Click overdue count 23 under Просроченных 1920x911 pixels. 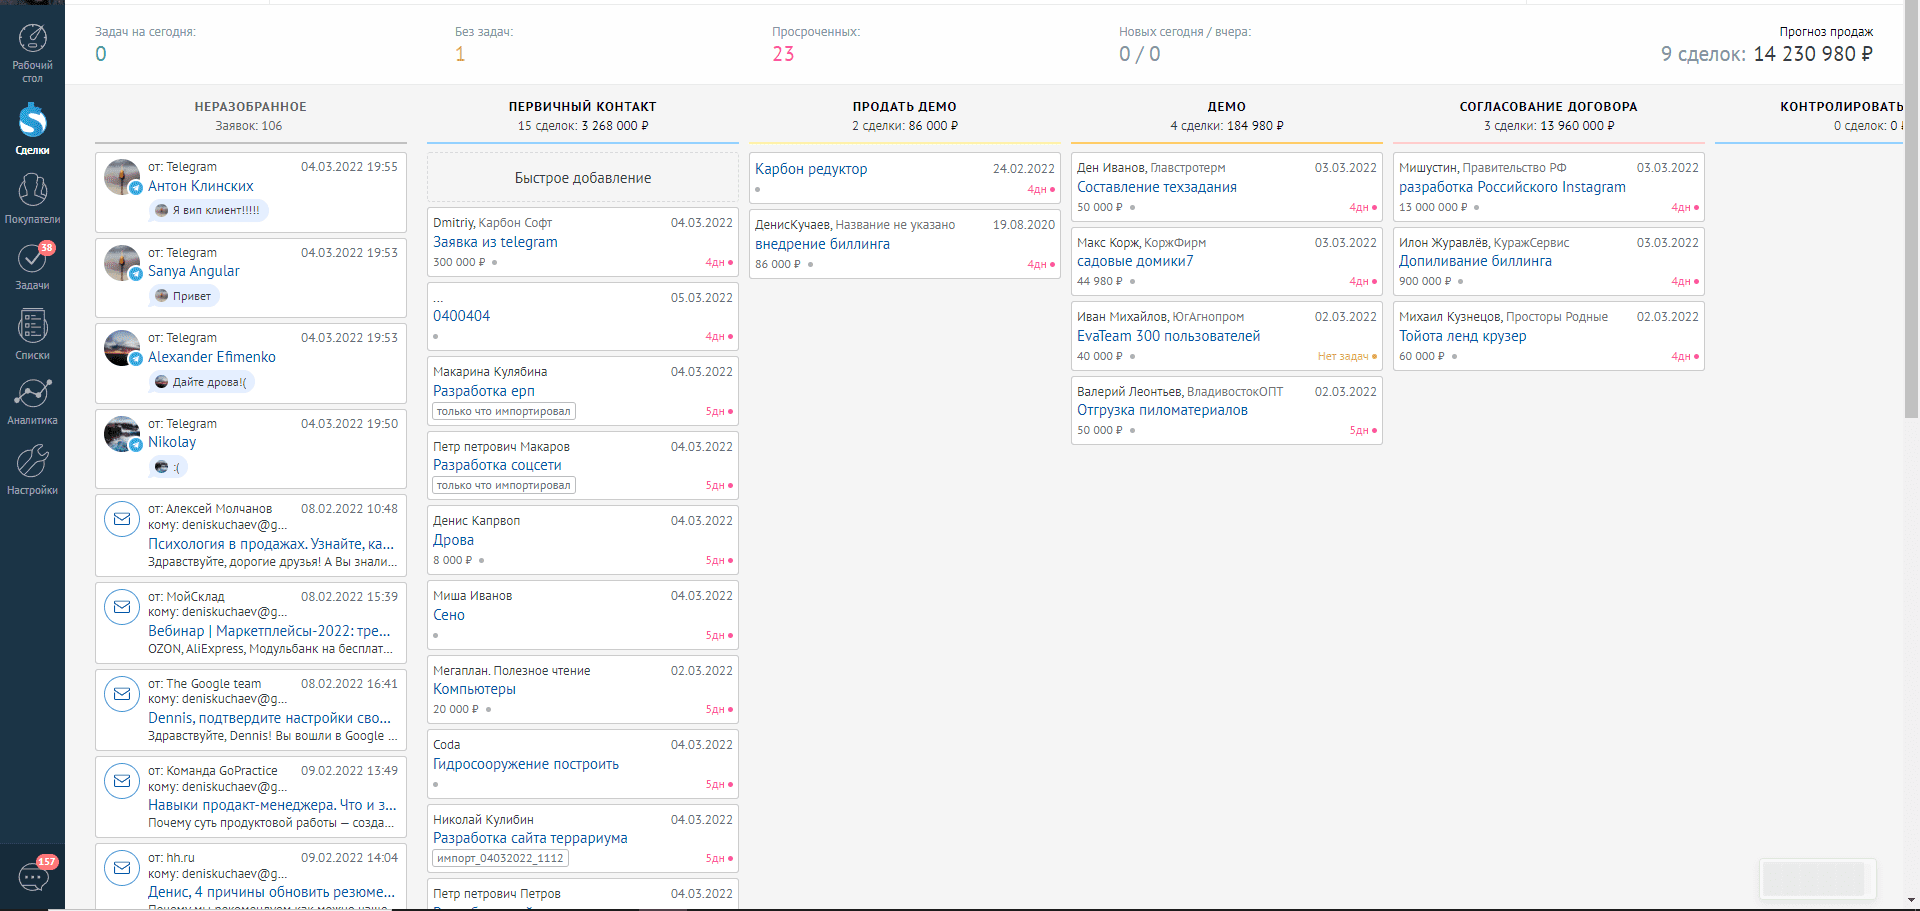point(783,54)
